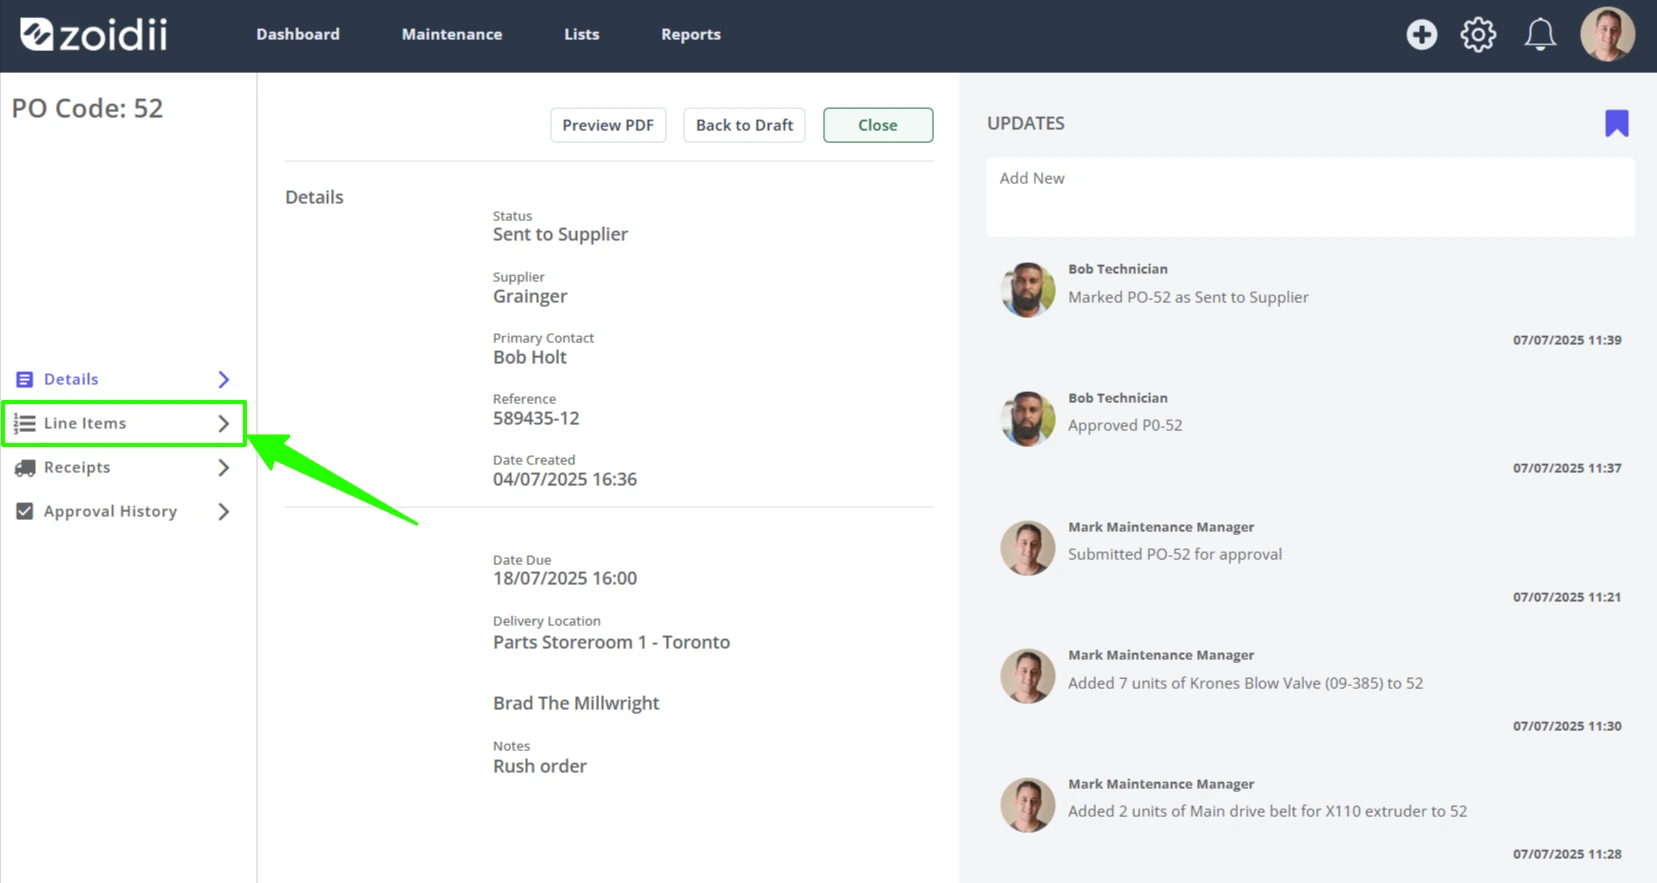Screen dimensions: 1657x883
Task: Click the Line Items list icon
Action: point(25,423)
